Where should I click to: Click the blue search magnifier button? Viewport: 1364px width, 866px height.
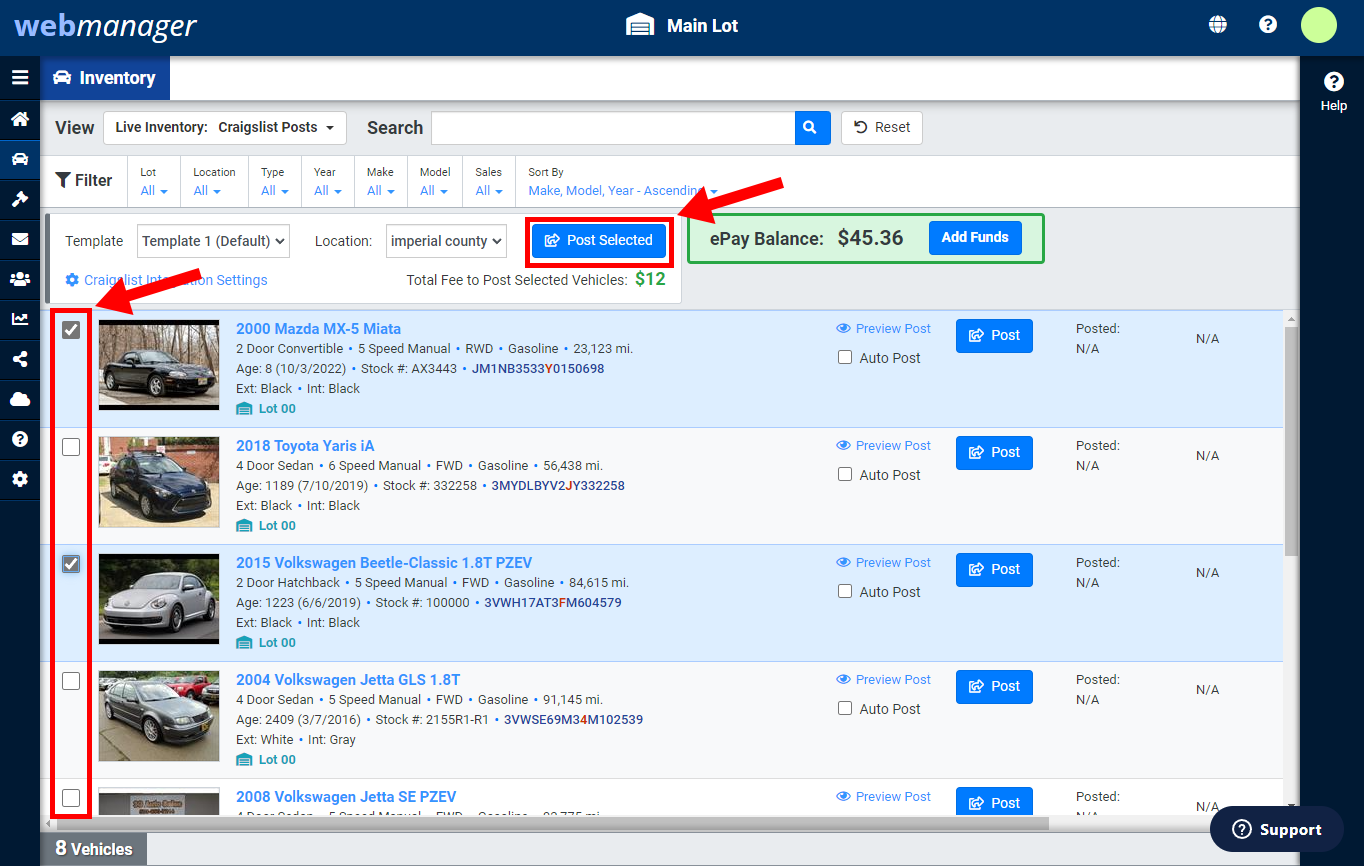(x=812, y=128)
